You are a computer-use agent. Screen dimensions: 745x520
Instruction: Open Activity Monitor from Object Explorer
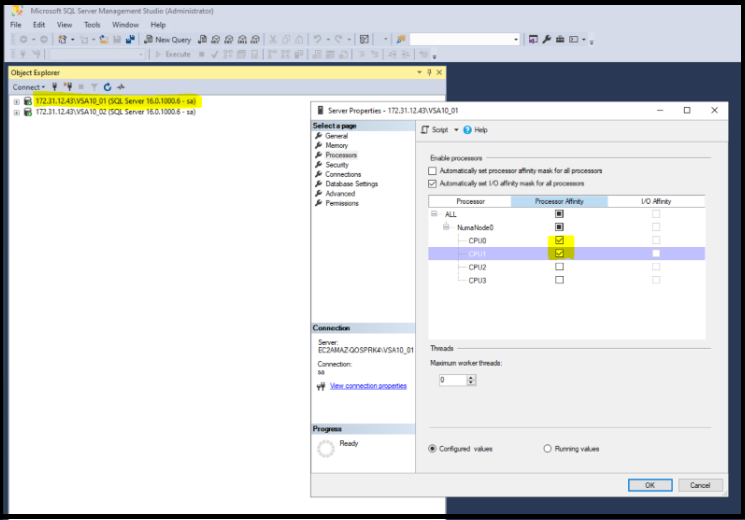click(x=121, y=87)
